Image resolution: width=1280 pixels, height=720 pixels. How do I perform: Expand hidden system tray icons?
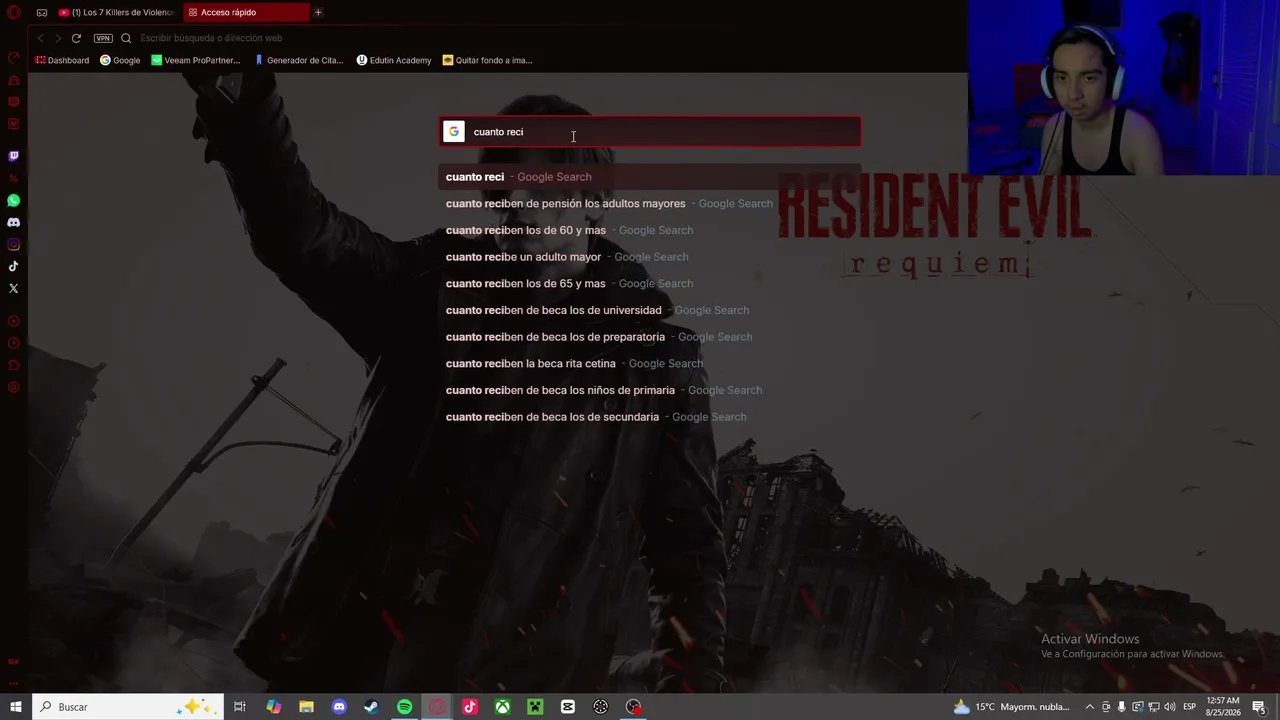[x=1090, y=707]
